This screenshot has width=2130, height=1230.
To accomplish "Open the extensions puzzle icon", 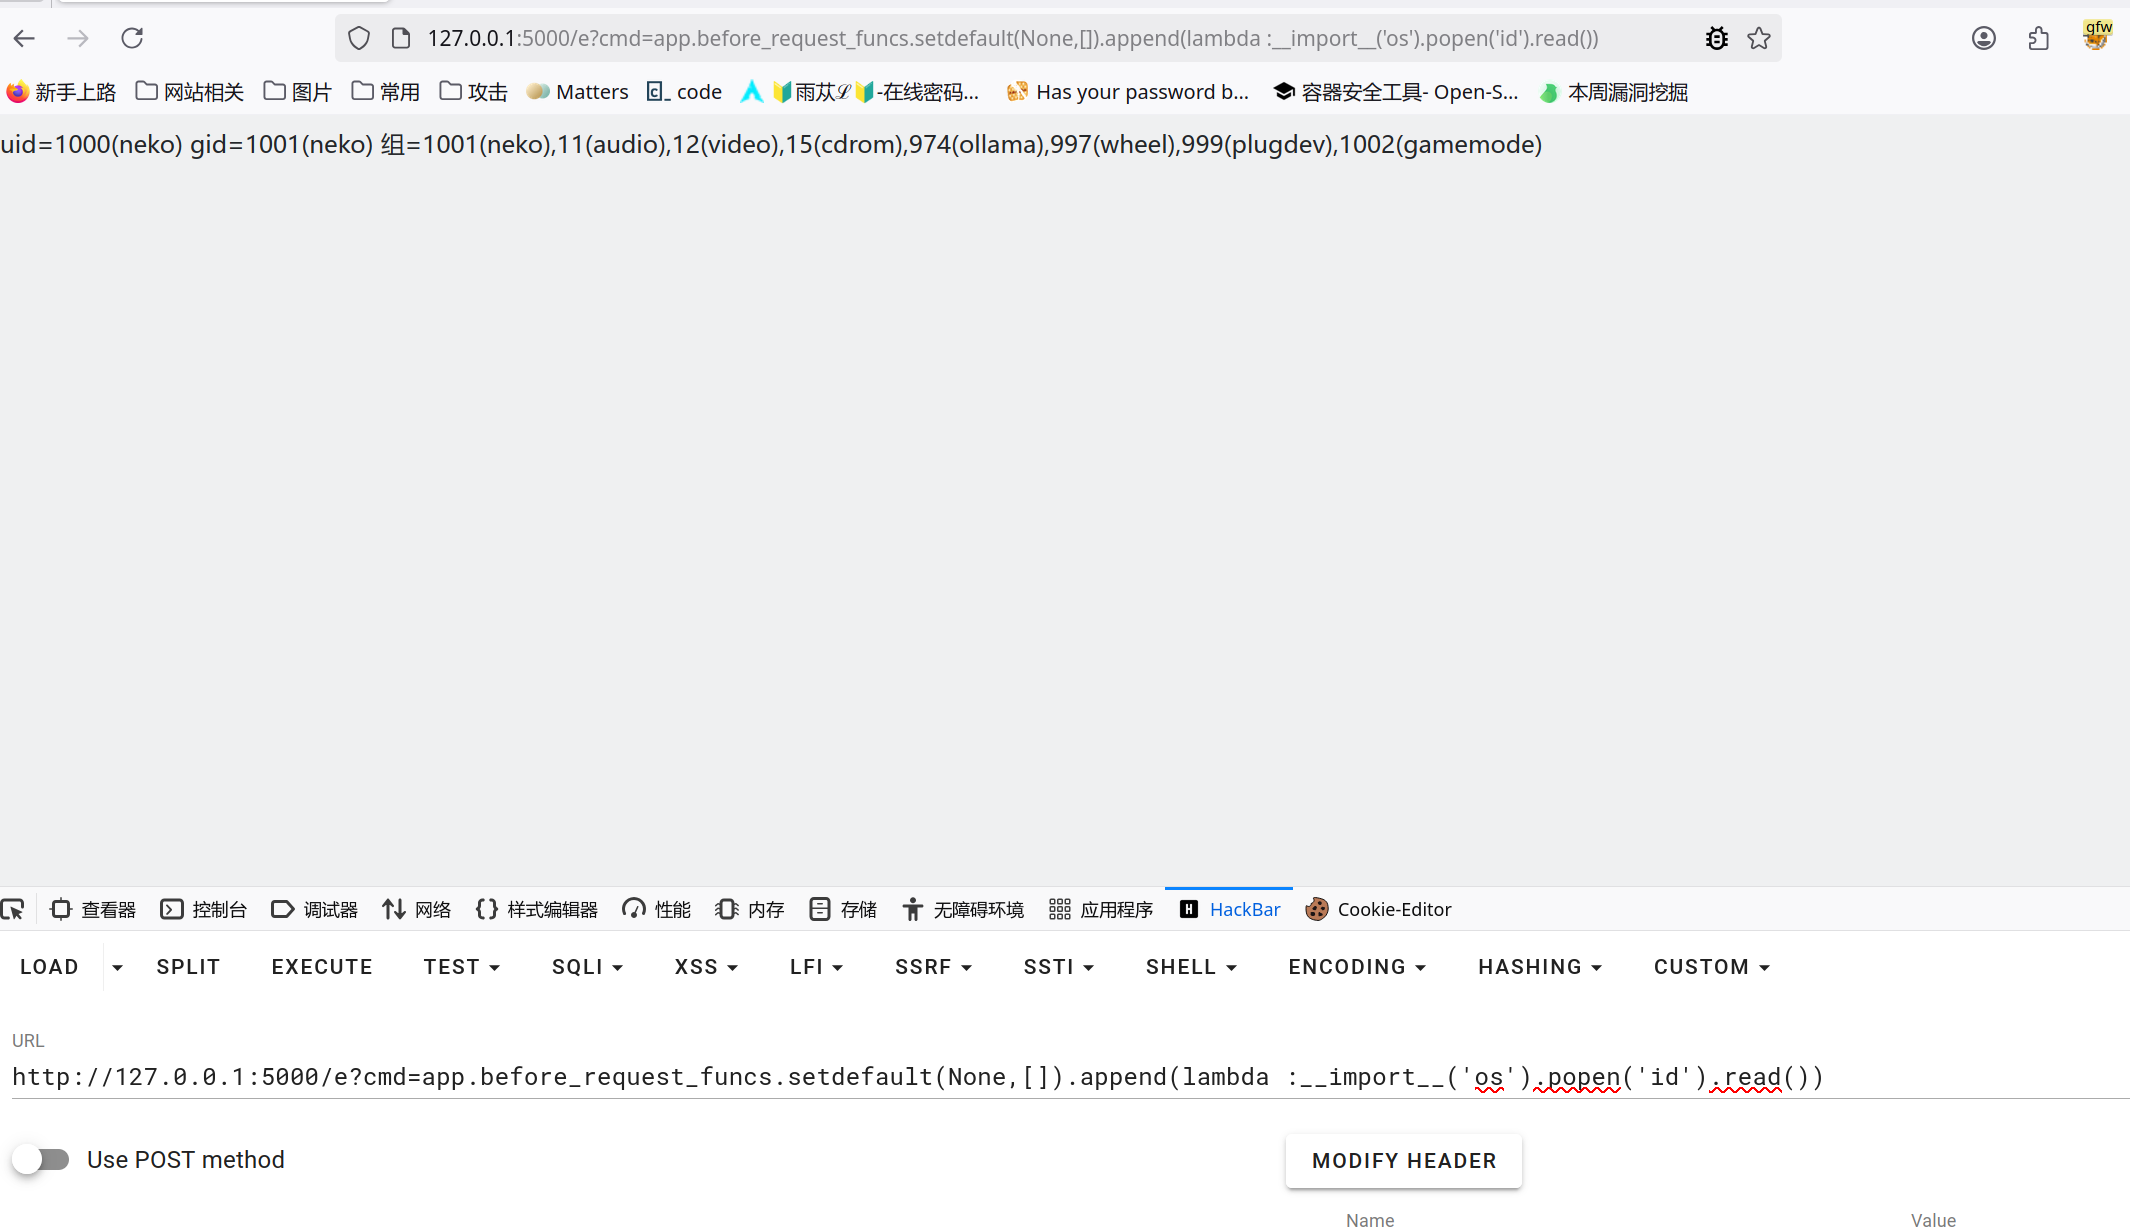I will click(x=2038, y=38).
